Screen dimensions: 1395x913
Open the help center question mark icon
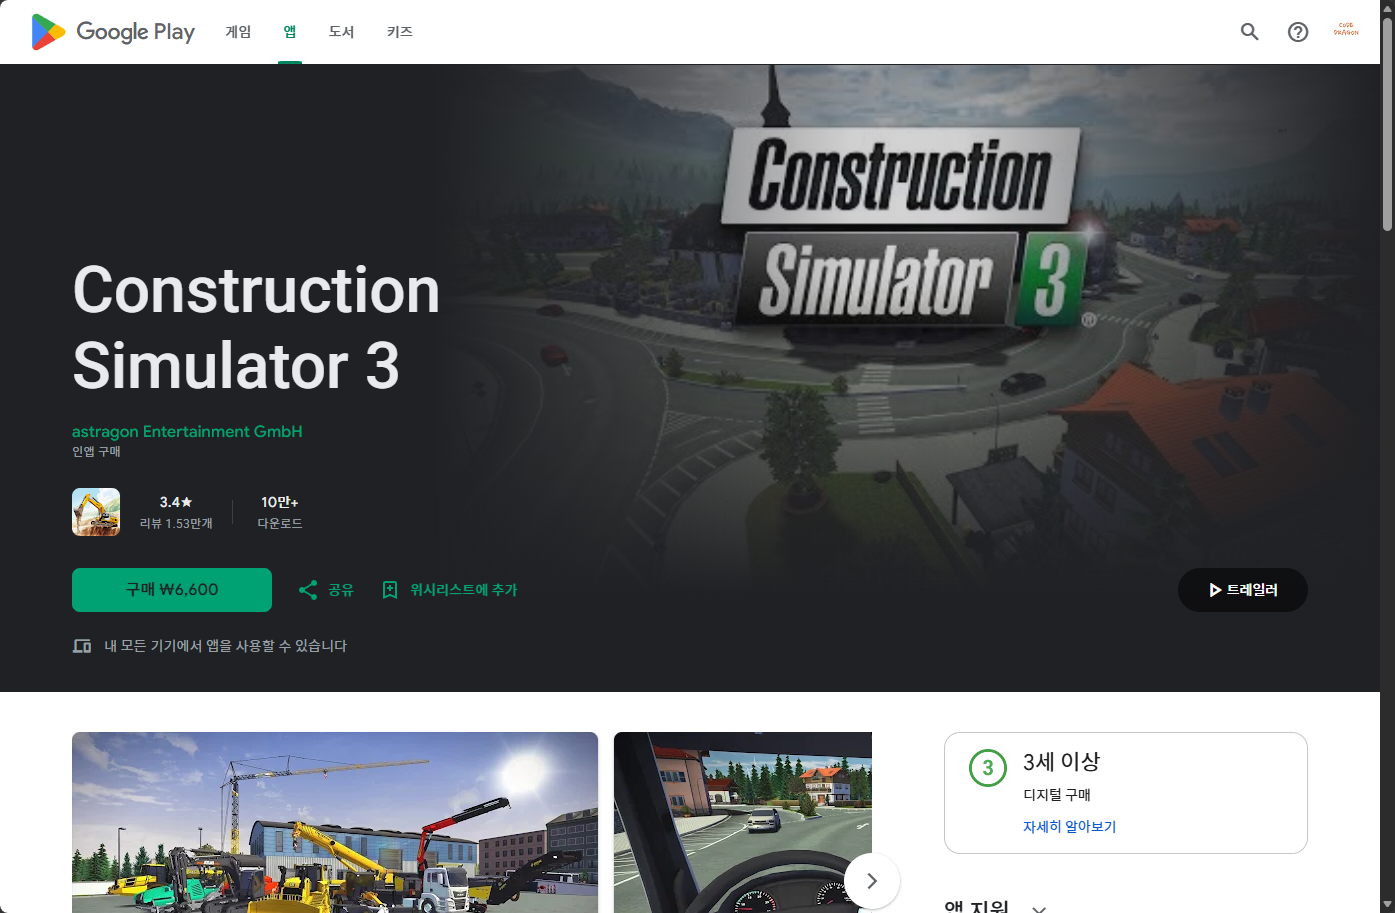(1298, 32)
